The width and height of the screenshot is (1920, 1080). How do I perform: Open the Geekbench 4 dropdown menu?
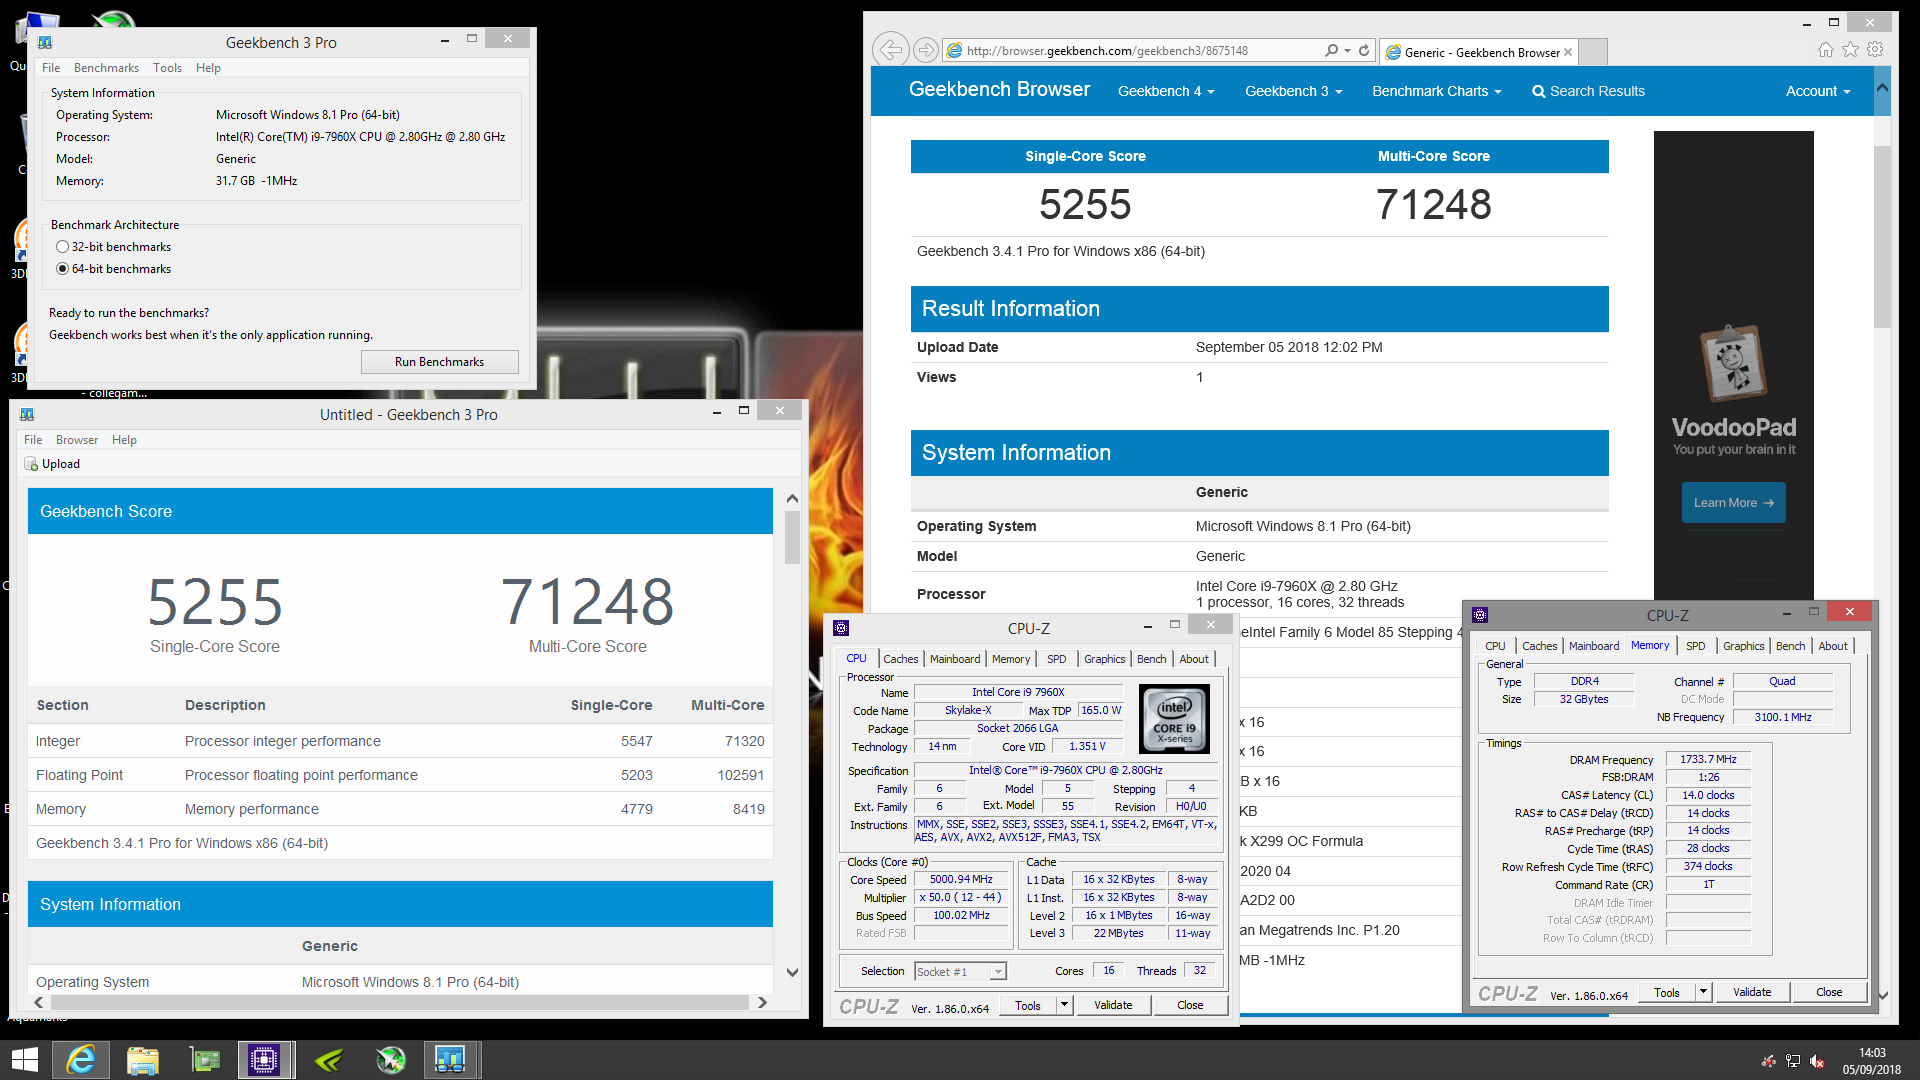pyautogui.click(x=1166, y=91)
